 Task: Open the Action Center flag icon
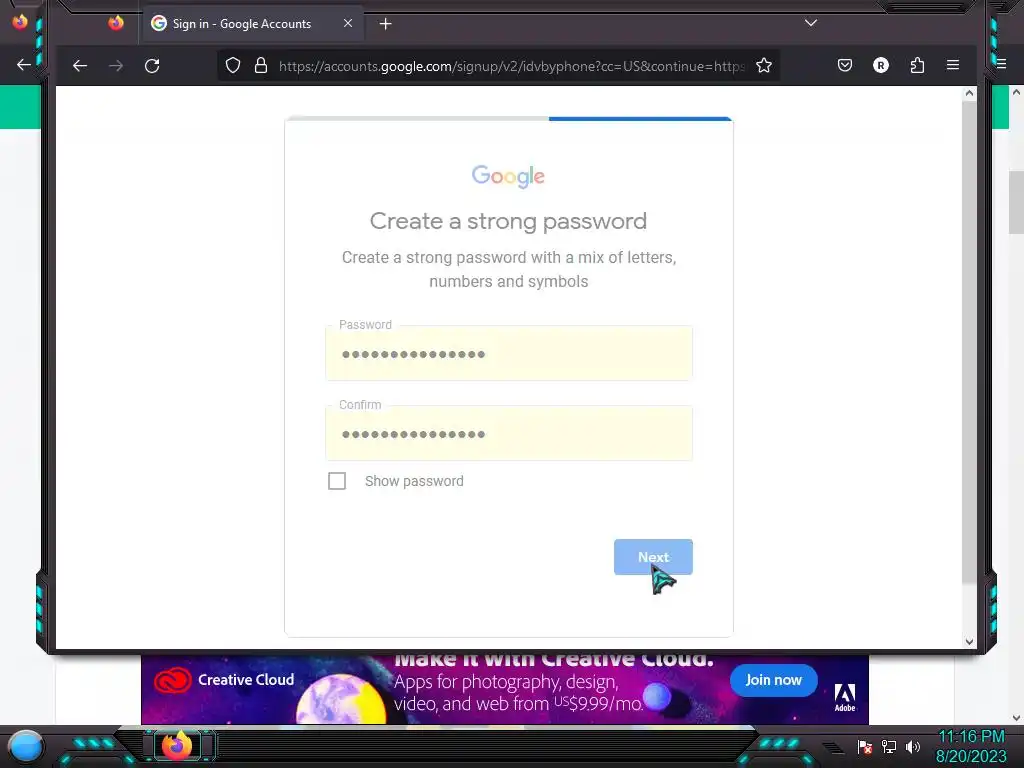(865, 746)
